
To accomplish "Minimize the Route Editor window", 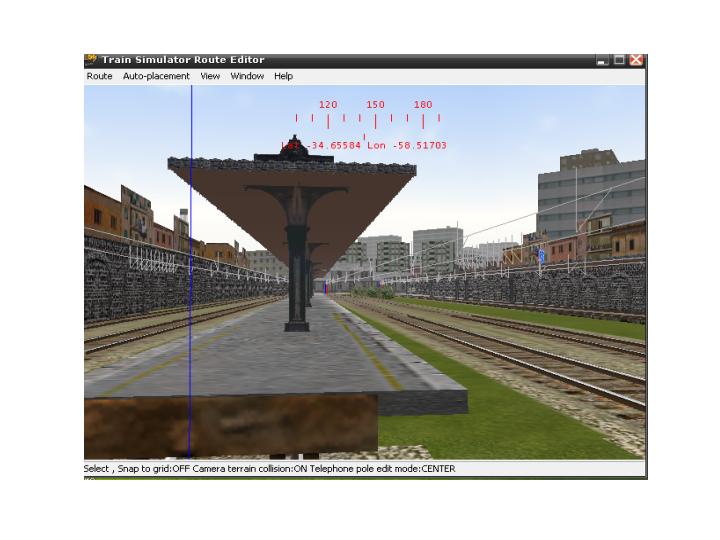I will click(602, 61).
